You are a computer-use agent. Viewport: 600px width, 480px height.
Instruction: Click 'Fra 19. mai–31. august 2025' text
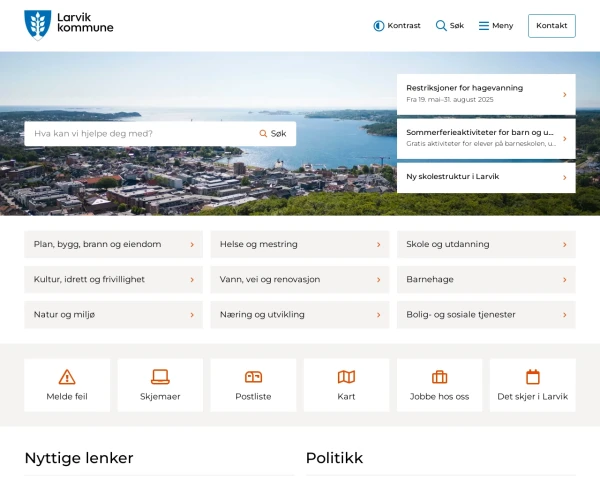[x=450, y=100]
